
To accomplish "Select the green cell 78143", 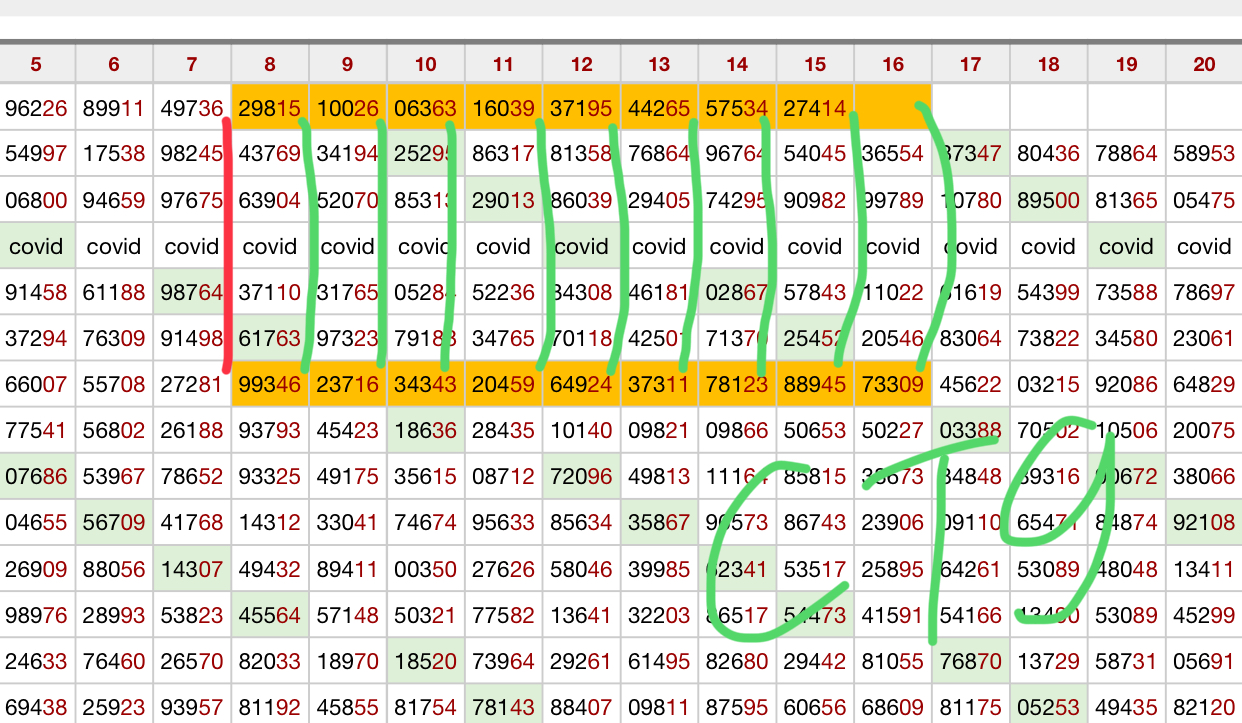I will tap(504, 706).
